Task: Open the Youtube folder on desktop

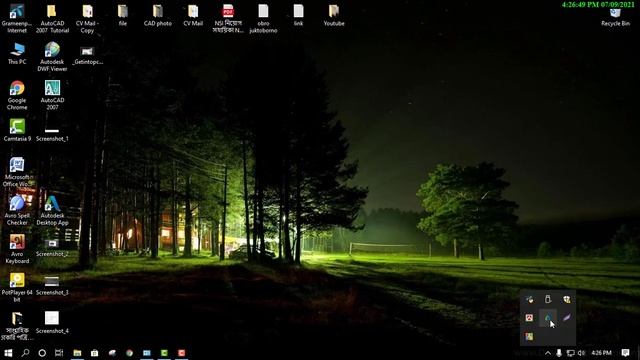Action: pos(334,15)
